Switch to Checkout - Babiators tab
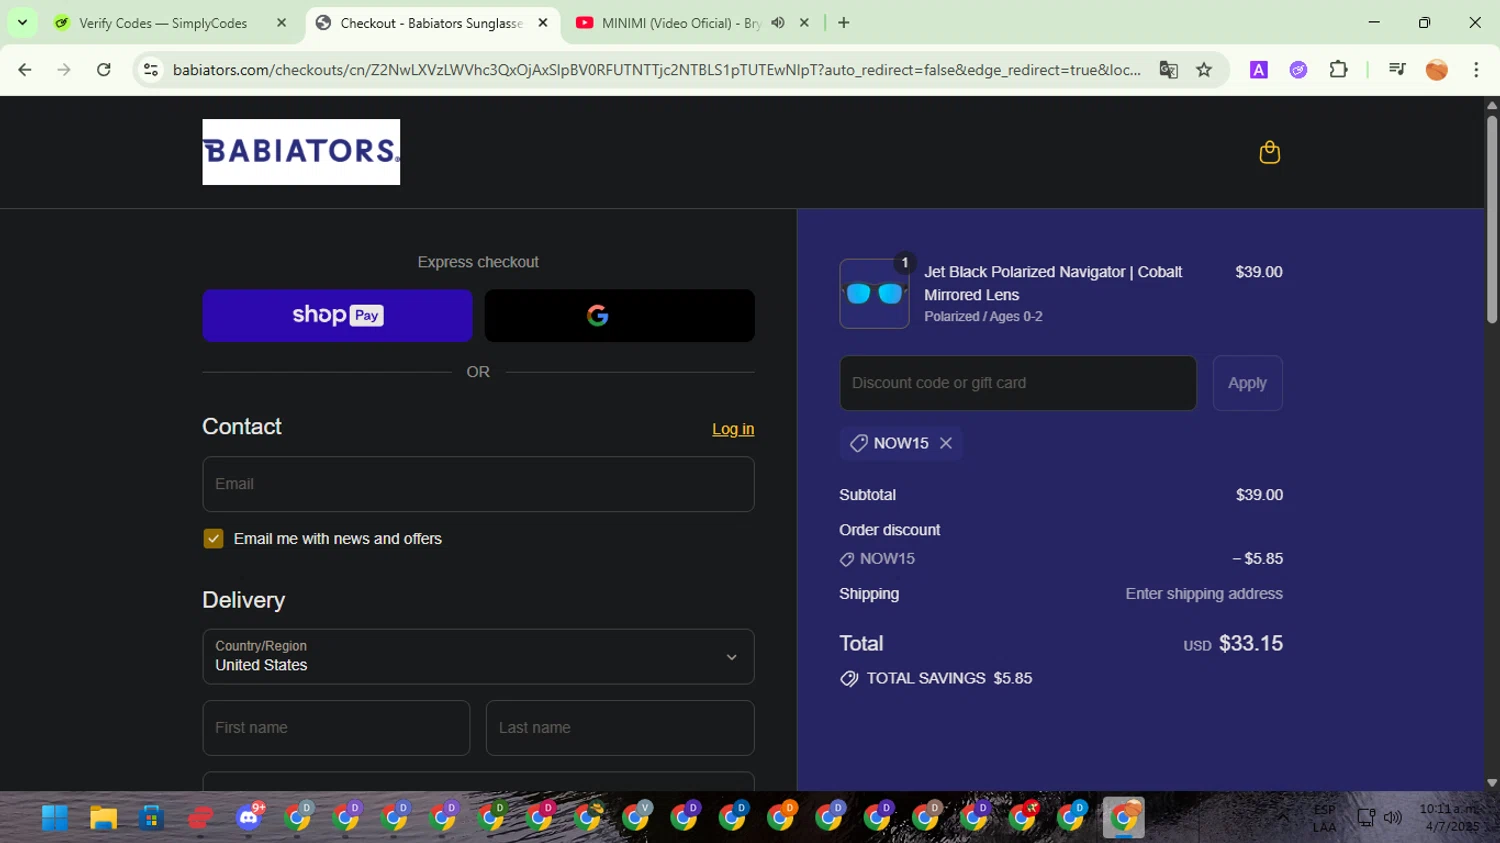This screenshot has height=843, width=1500. pyautogui.click(x=431, y=23)
